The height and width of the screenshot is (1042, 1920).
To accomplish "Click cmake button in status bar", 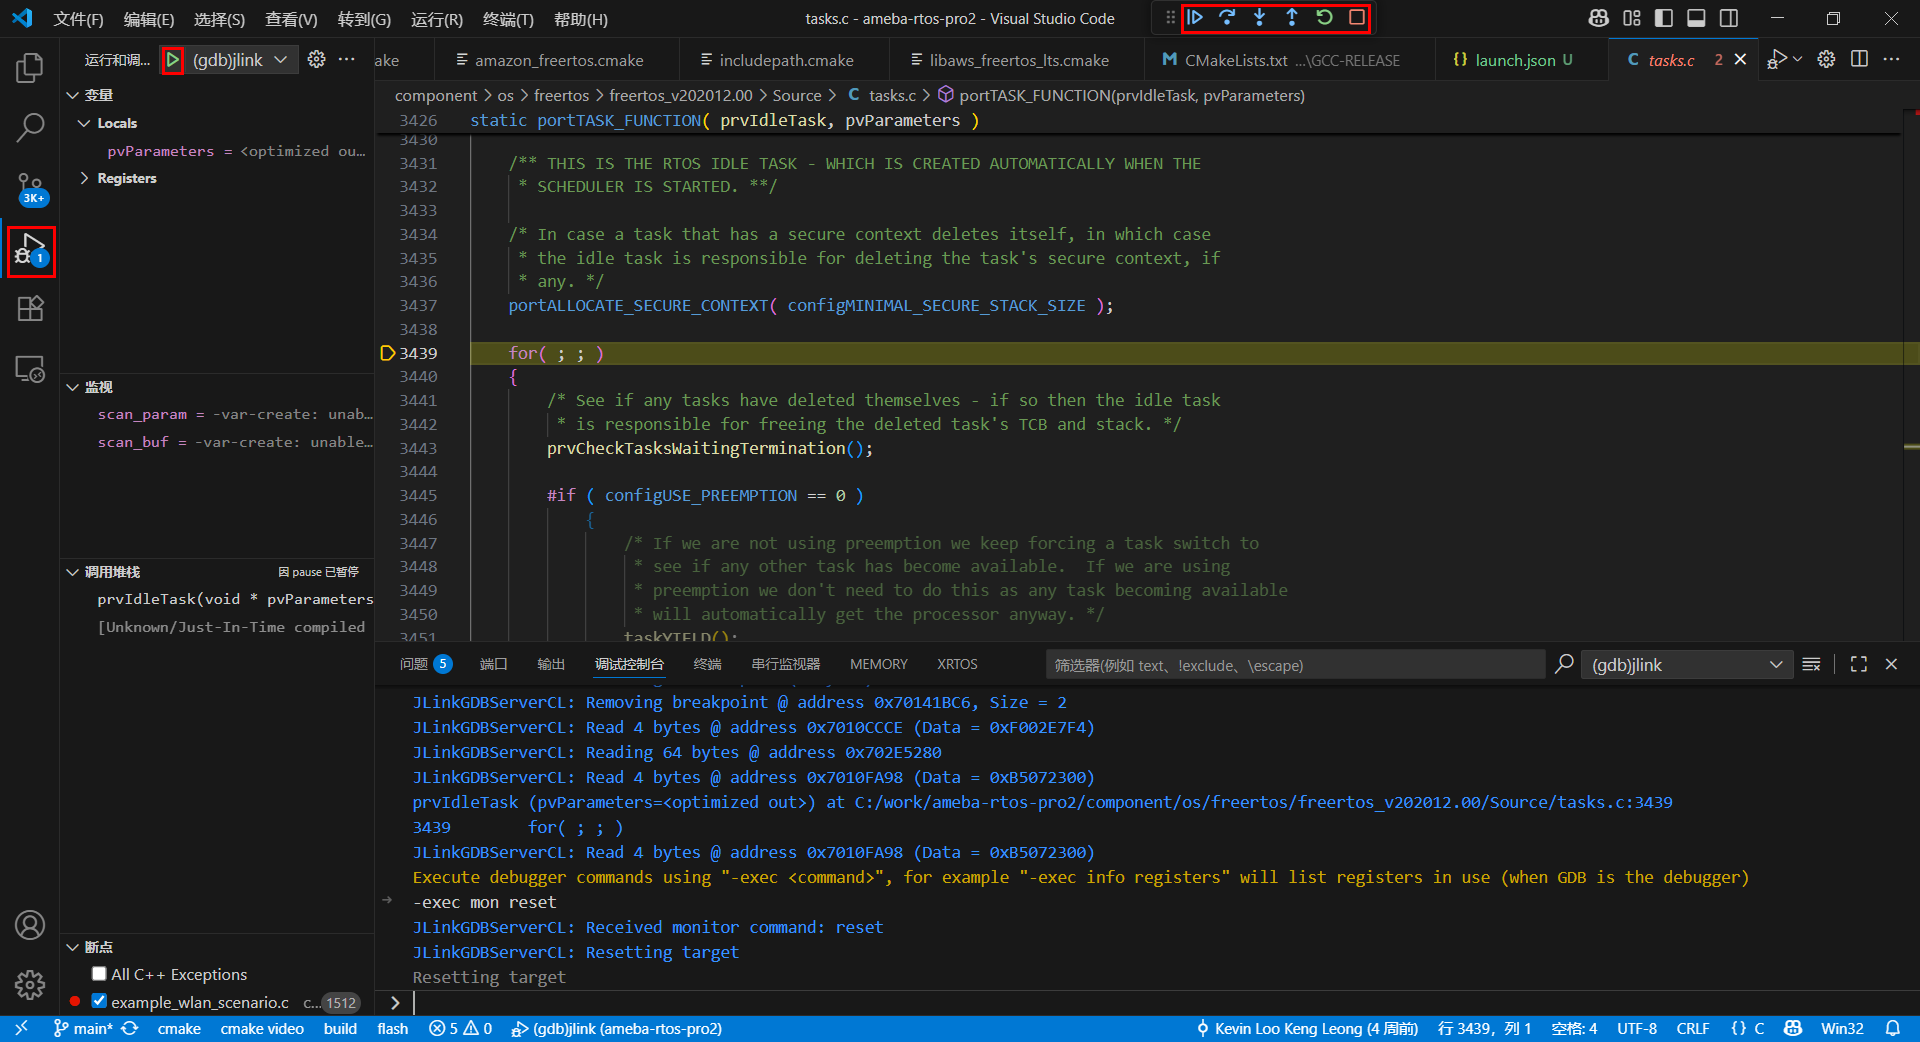I will pyautogui.click(x=179, y=1029).
